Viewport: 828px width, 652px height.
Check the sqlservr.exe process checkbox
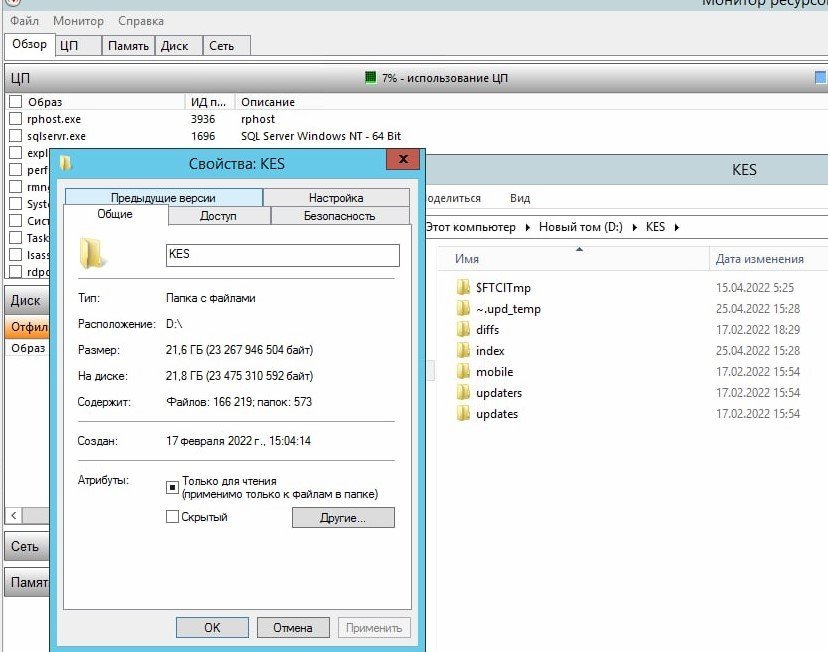[x=15, y=136]
